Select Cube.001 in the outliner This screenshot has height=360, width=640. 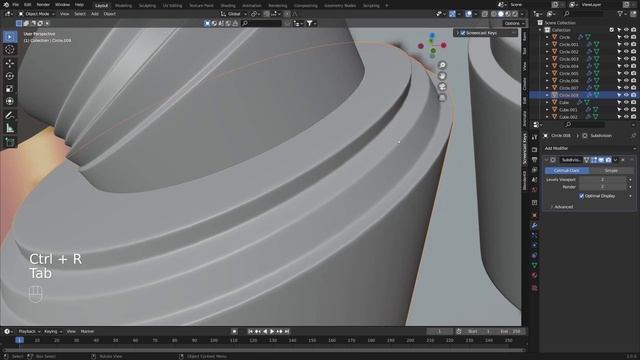click(568, 110)
